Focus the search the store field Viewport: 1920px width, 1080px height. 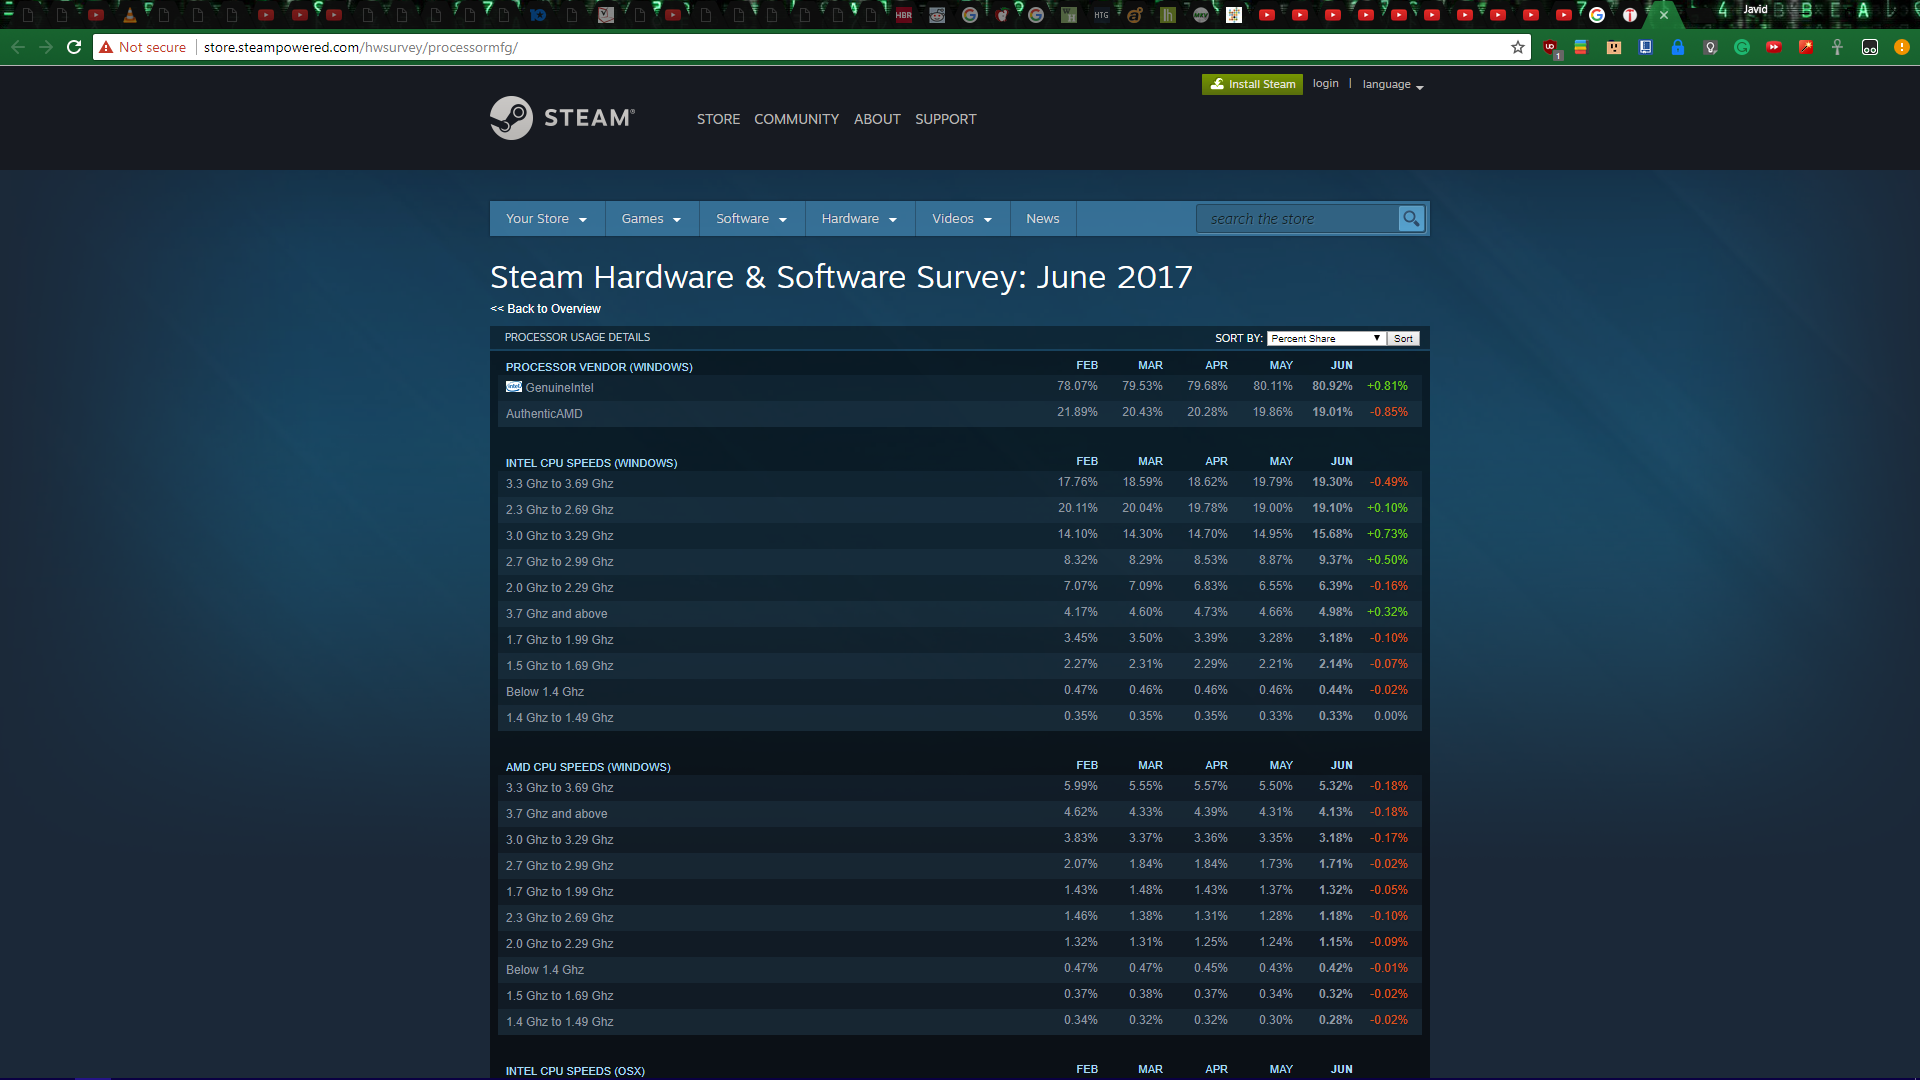click(1297, 219)
